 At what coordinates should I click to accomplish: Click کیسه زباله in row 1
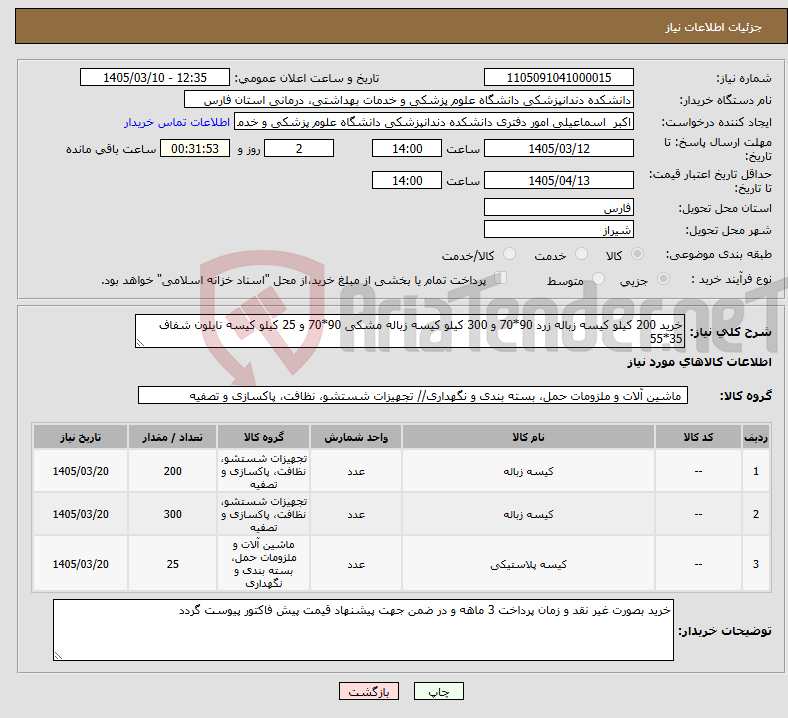click(x=528, y=471)
